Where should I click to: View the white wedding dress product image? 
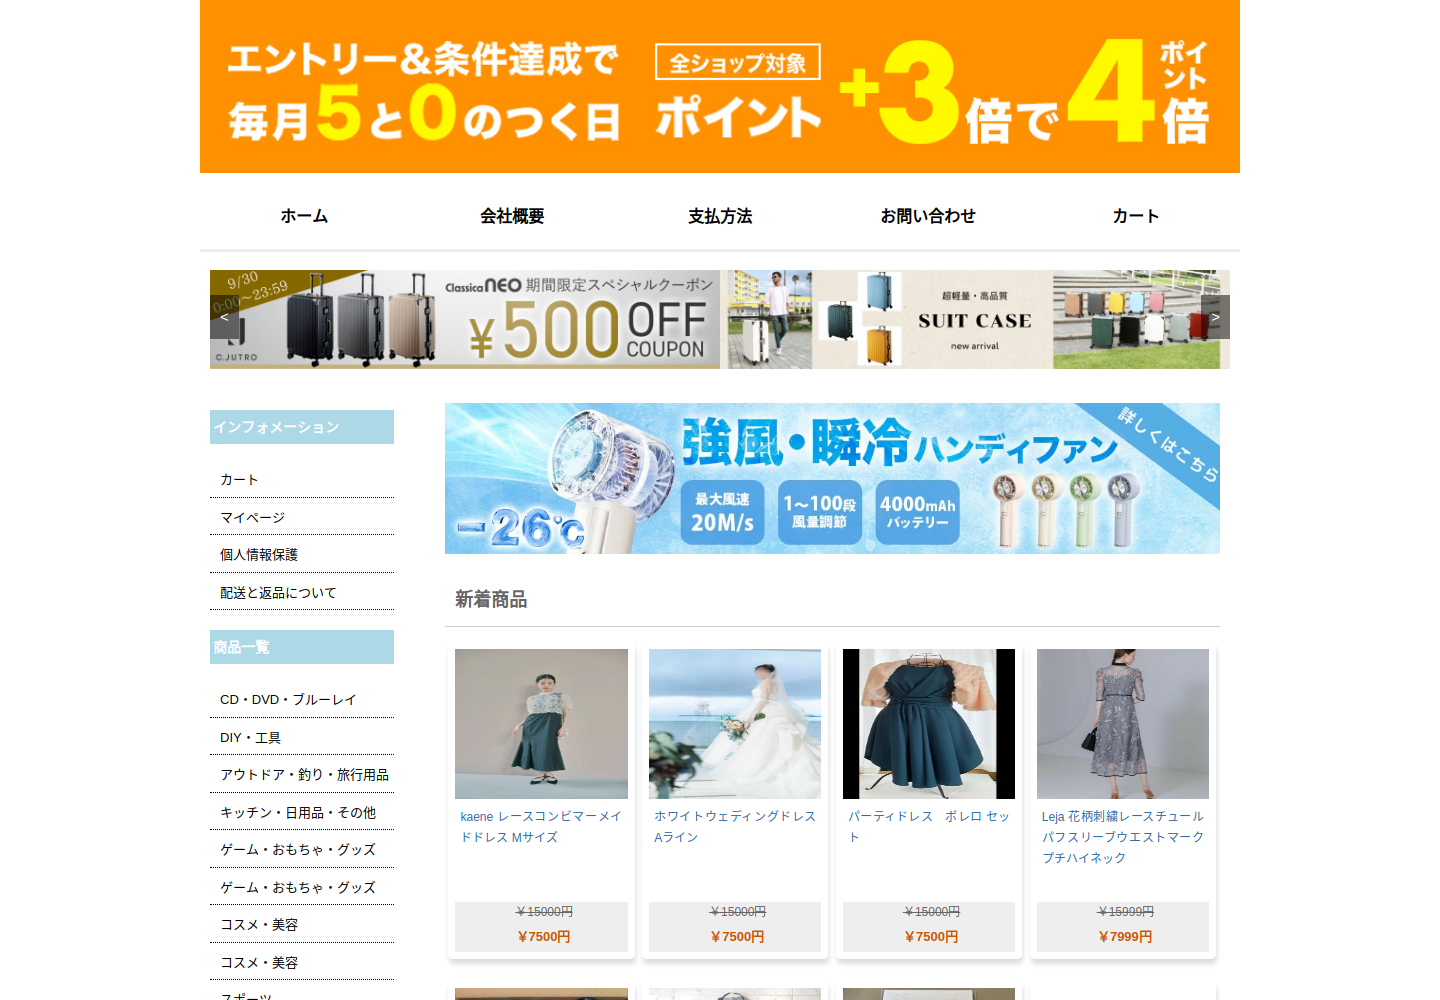click(x=735, y=724)
